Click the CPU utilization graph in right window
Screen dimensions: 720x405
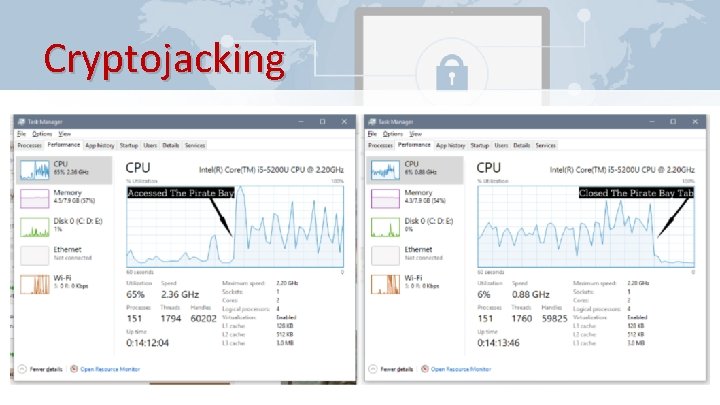click(x=586, y=226)
